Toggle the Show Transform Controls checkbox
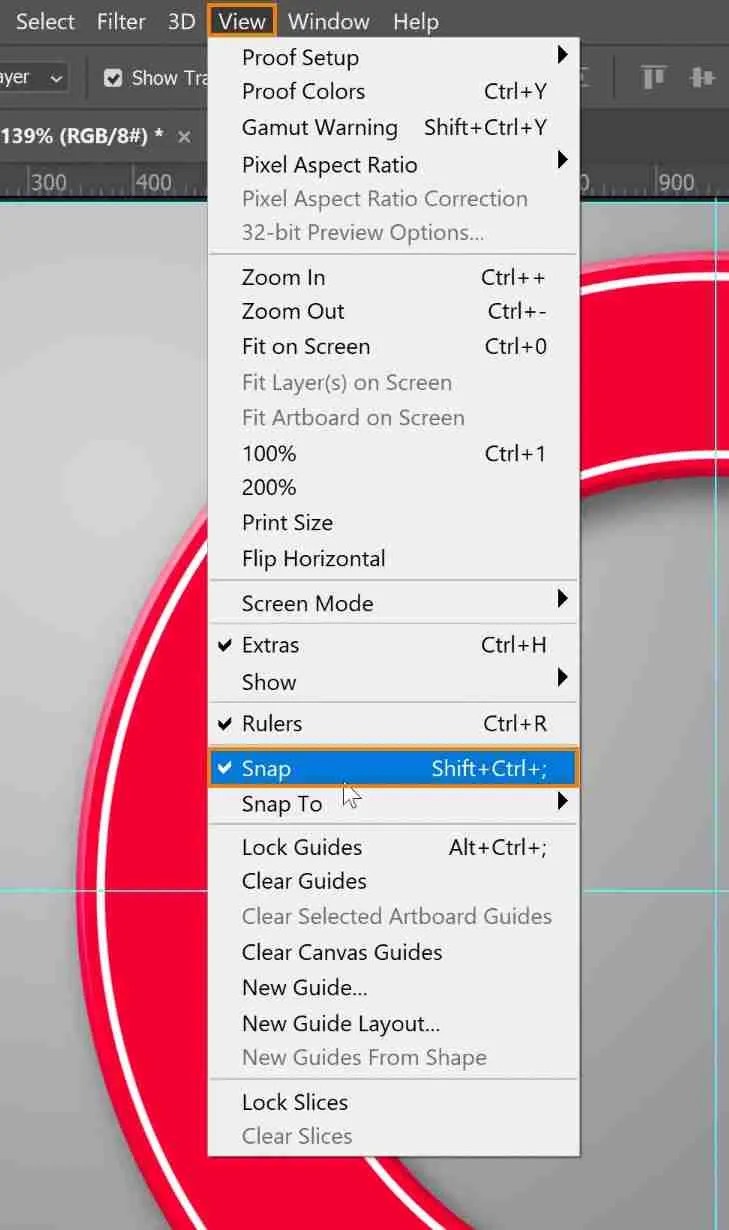The width and height of the screenshot is (729, 1230). (x=113, y=76)
